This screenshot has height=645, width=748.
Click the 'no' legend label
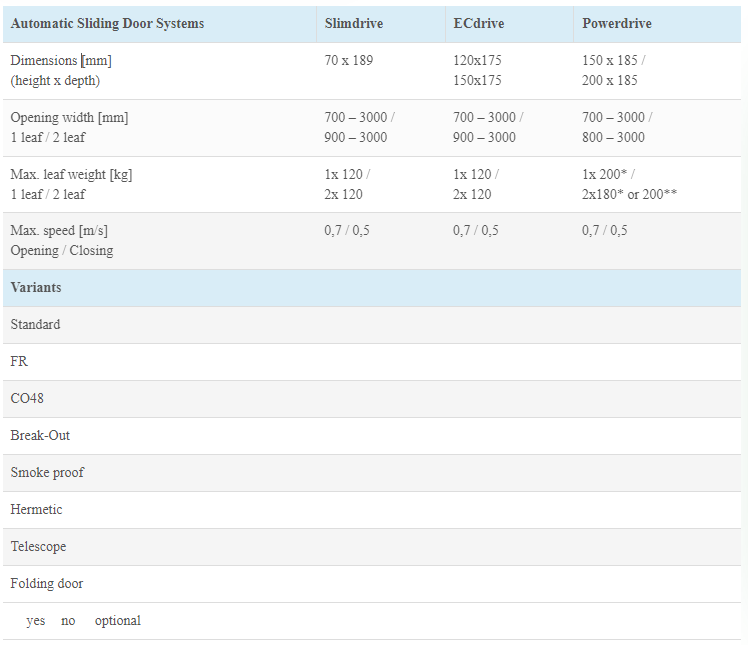(68, 621)
